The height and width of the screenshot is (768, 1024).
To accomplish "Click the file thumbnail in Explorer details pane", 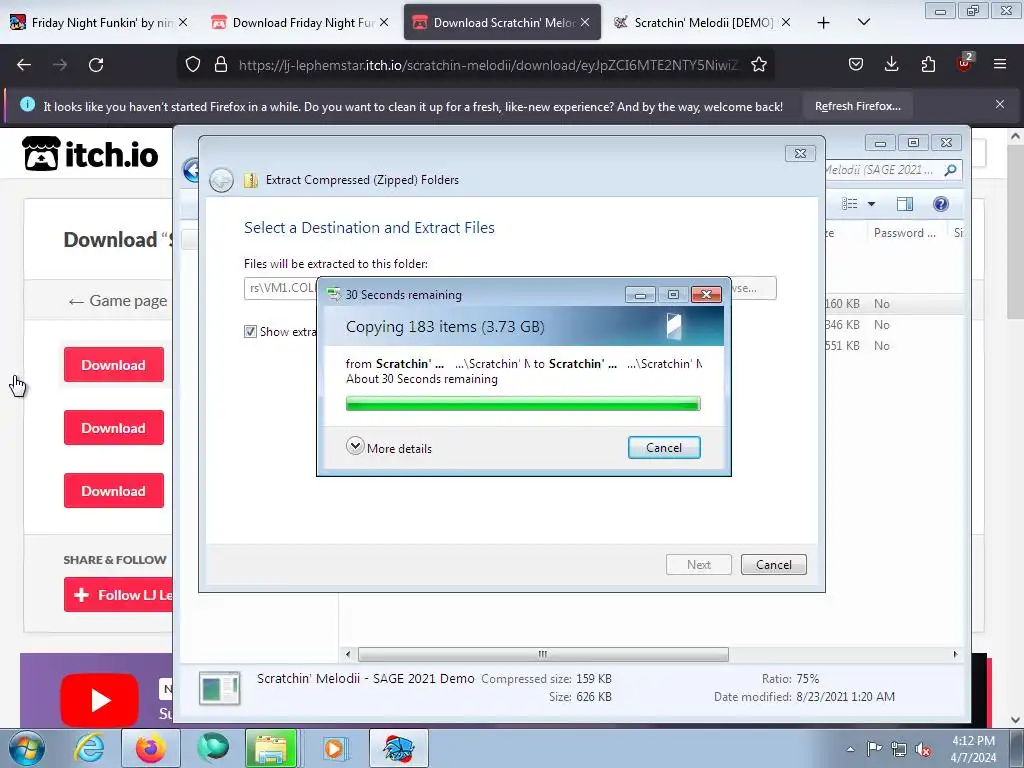I will click(219, 688).
